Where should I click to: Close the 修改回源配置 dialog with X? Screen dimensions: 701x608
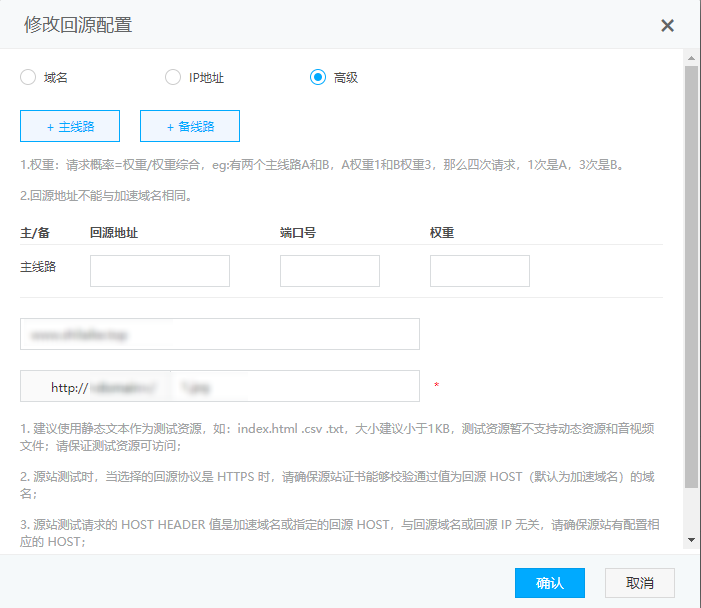click(x=667, y=25)
